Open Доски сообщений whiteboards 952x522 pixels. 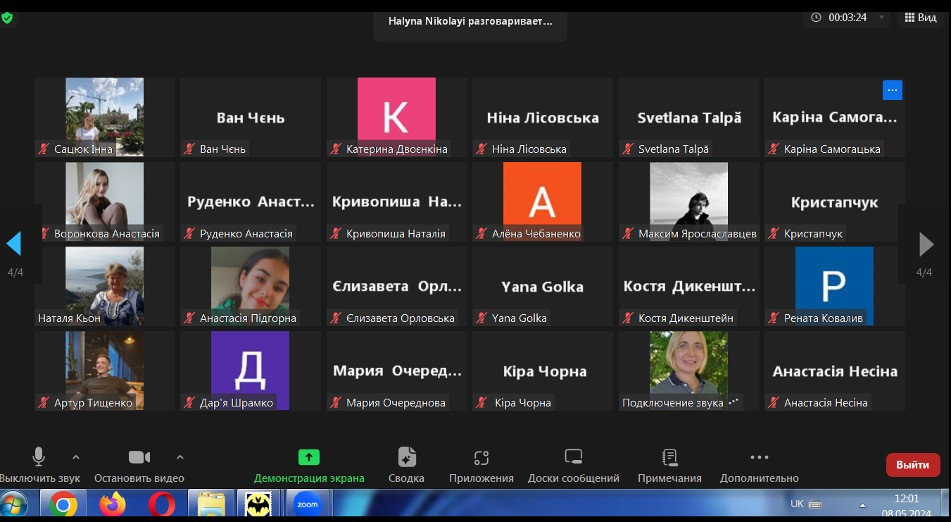tap(573, 458)
